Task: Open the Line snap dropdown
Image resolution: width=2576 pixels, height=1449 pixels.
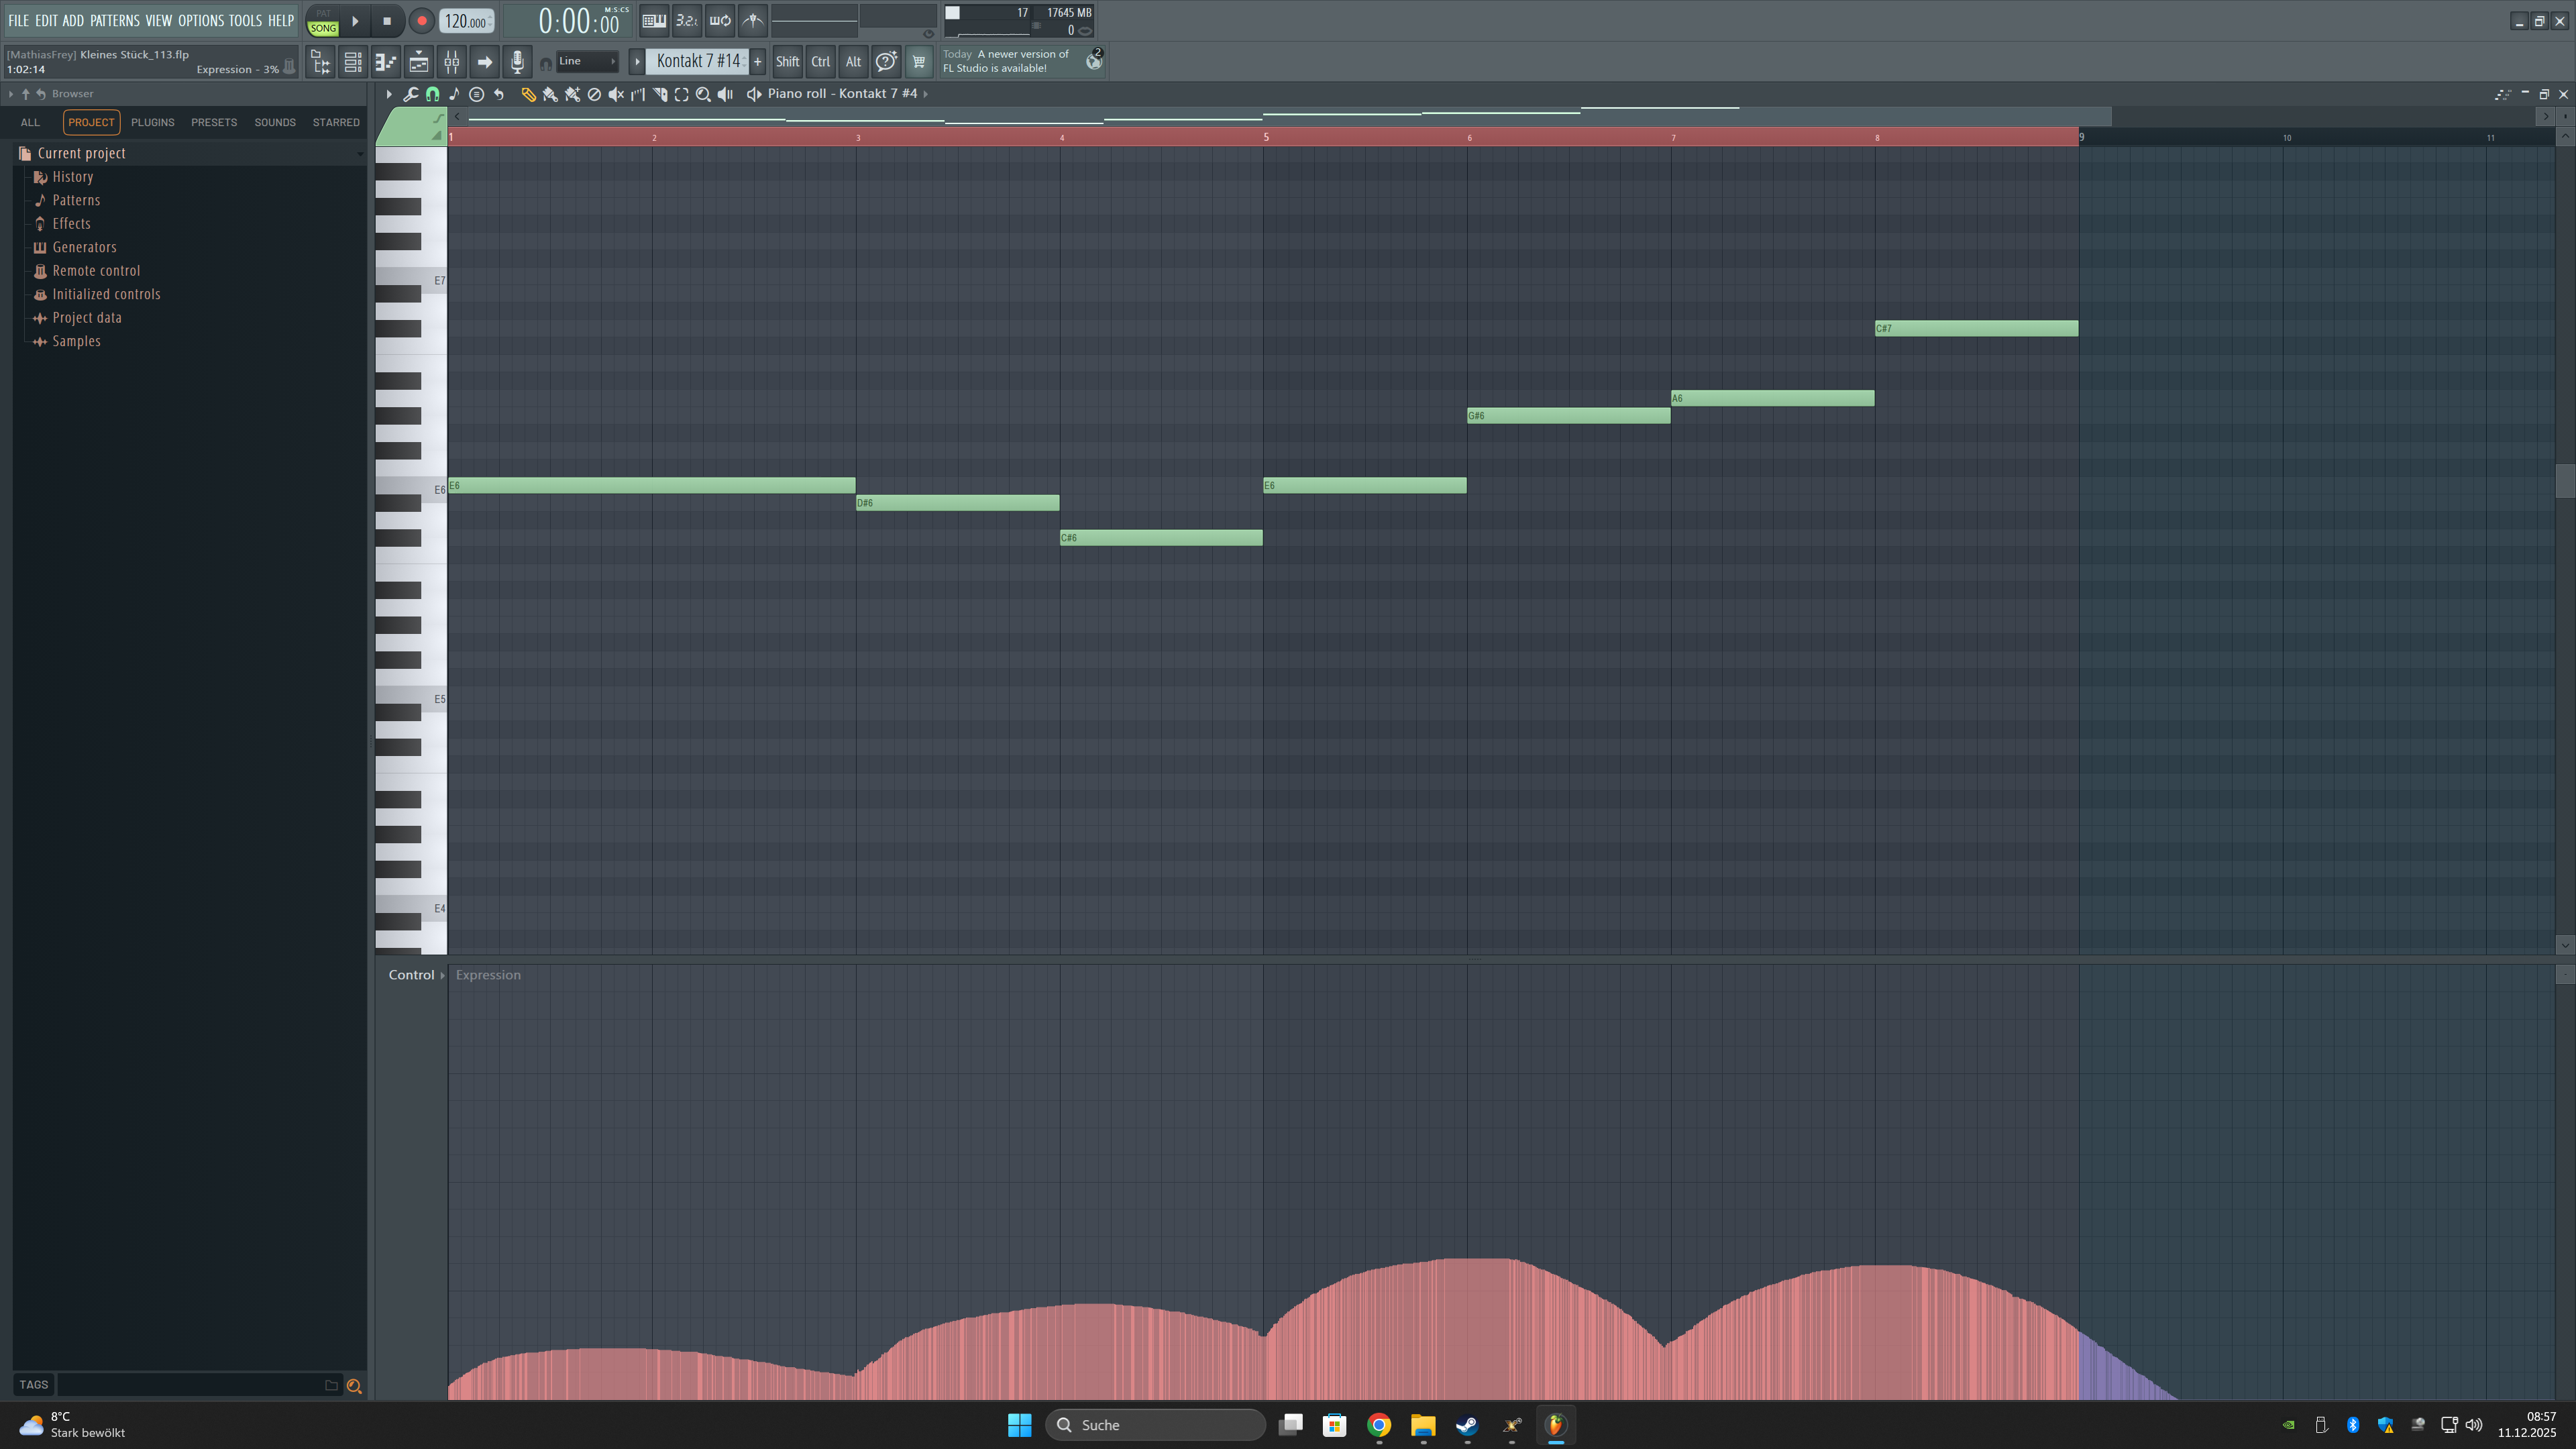Action: click(x=587, y=61)
